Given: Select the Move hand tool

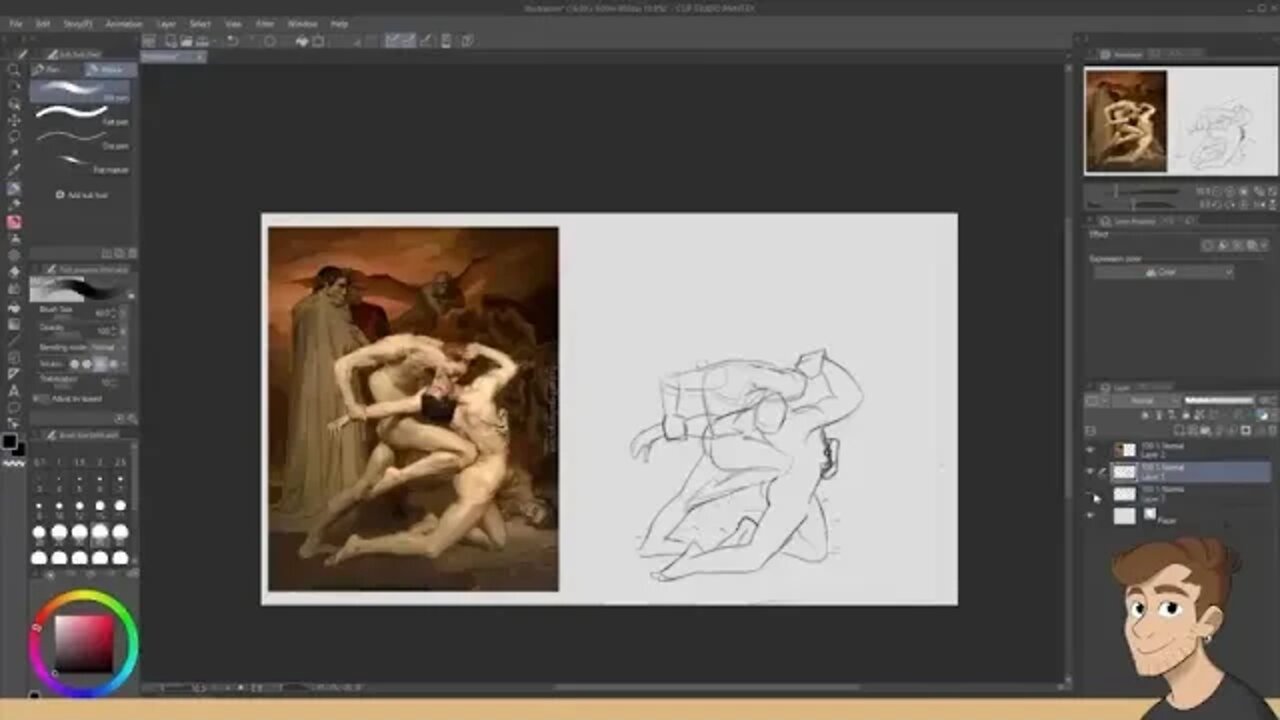Looking at the screenshot, I should [14, 86].
